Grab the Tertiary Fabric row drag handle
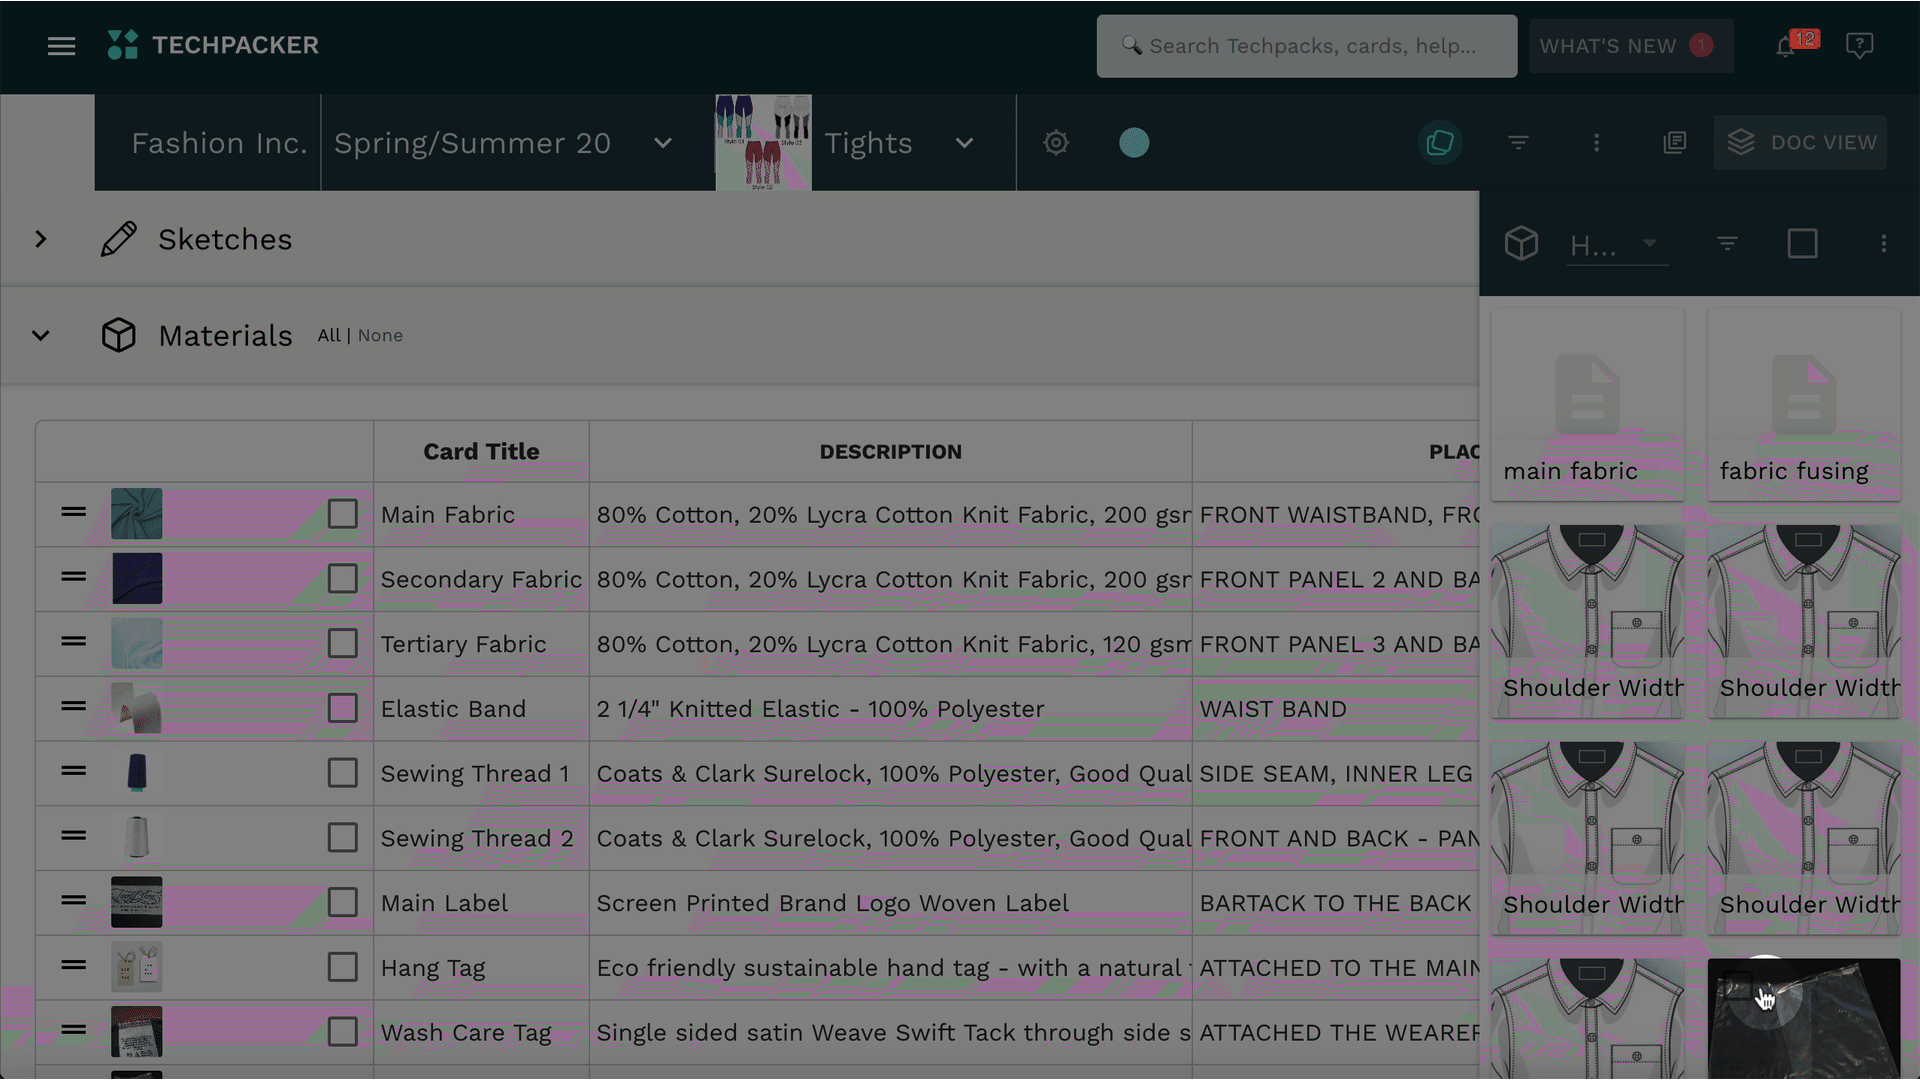The image size is (1920, 1080). click(x=73, y=642)
